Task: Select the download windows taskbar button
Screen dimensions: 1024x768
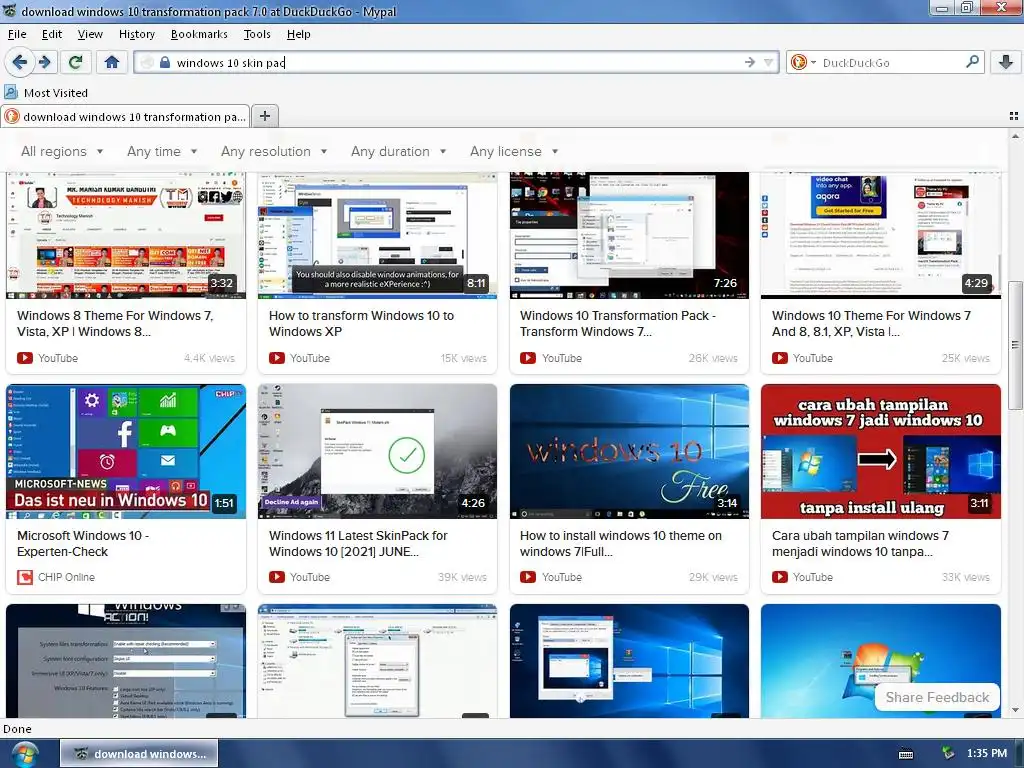Action: [x=139, y=754]
